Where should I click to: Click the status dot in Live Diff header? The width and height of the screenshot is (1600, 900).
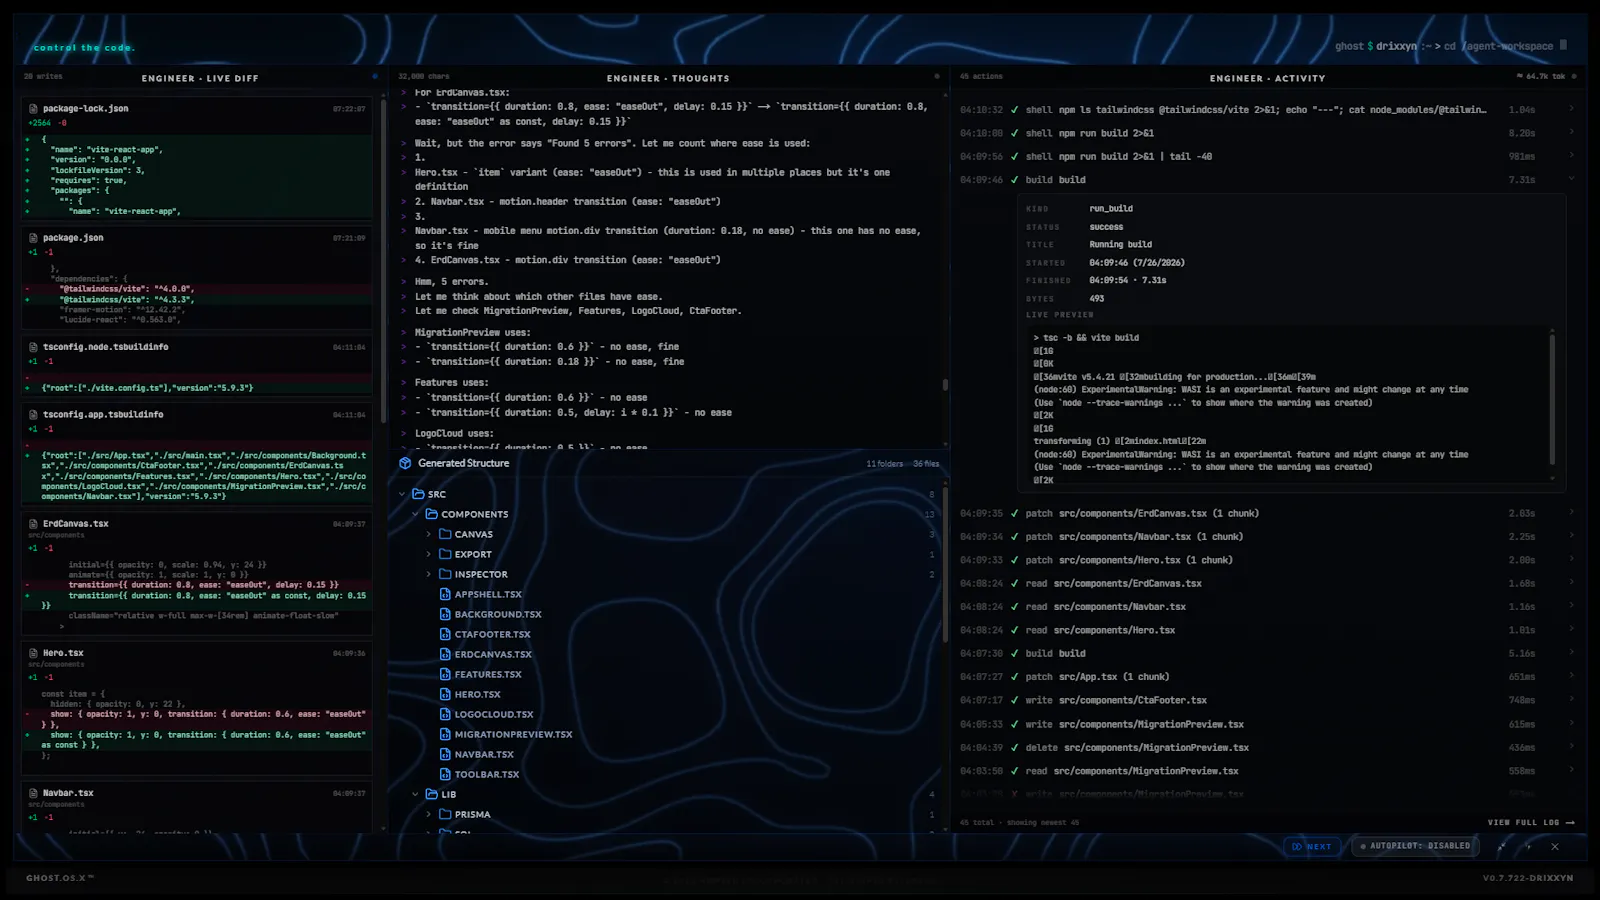(x=375, y=76)
